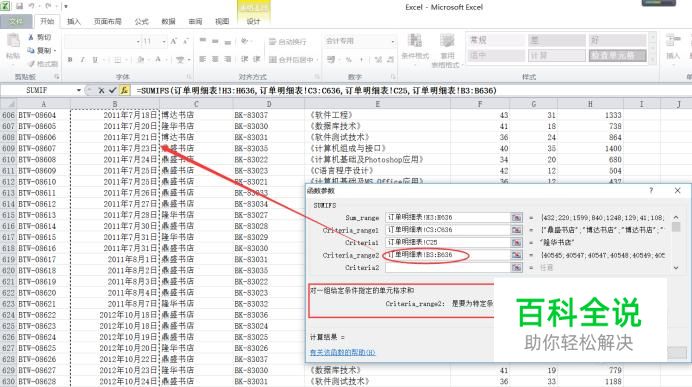The height and width of the screenshot is (387, 692).
Task: Select the Normal (常规) cell style
Action: pyautogui.click(x=496, y=40)
